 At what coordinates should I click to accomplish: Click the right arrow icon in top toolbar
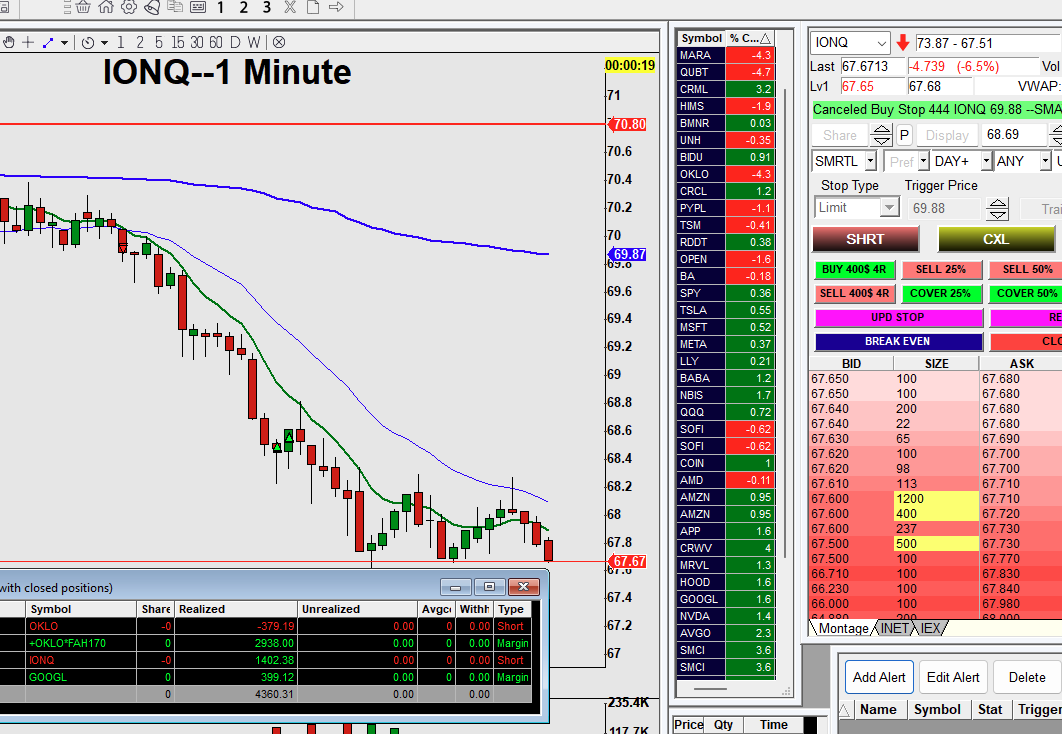[x=336, y=7]
